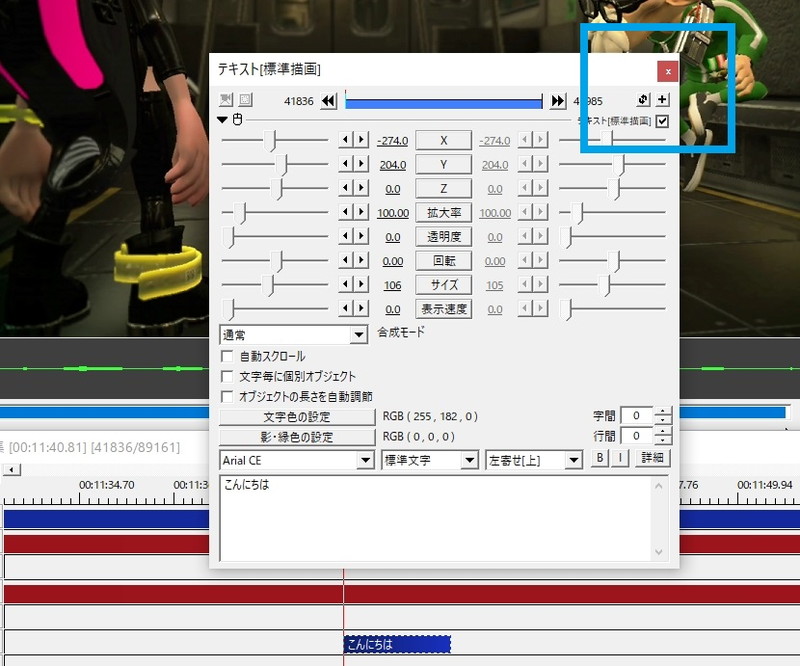
Task: Increase サイズ value with right arrow
Action: tap(361, 284)
